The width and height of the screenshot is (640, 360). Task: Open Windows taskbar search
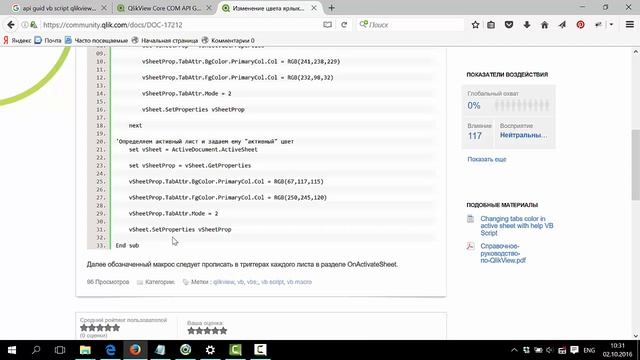tap(36, 350)
